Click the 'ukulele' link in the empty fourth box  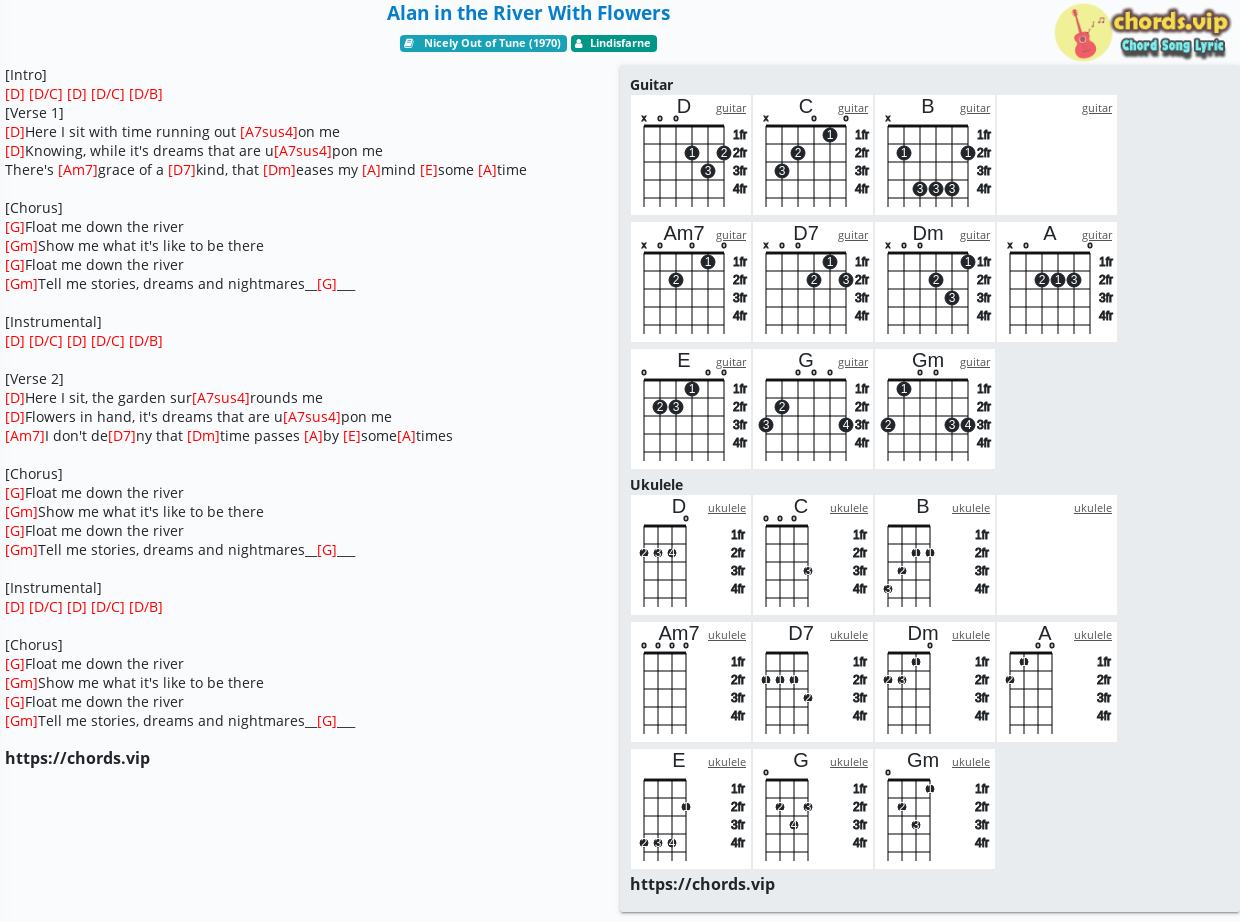tap(1093, 508)
